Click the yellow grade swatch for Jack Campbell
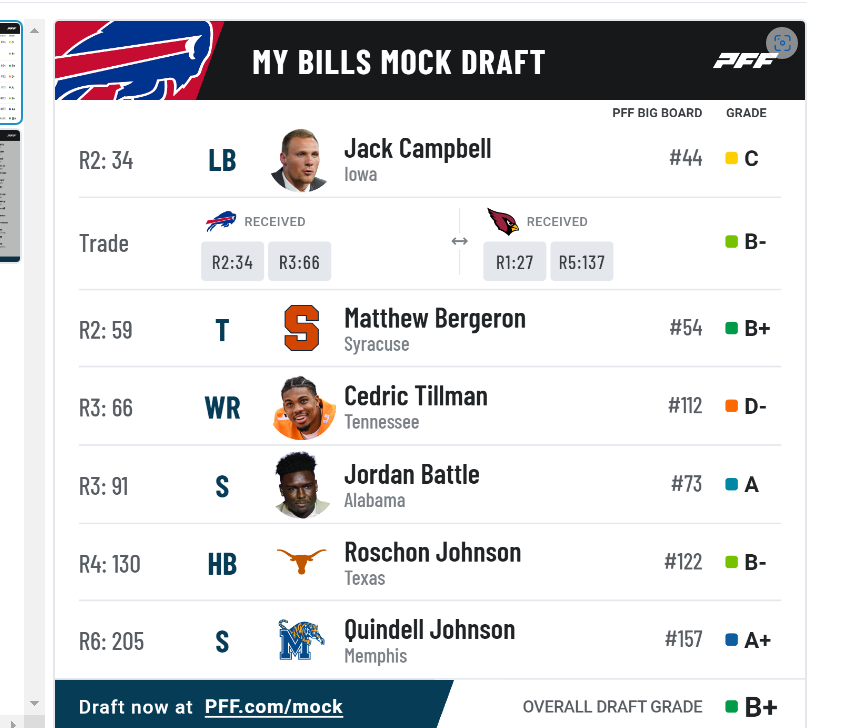 731,158
